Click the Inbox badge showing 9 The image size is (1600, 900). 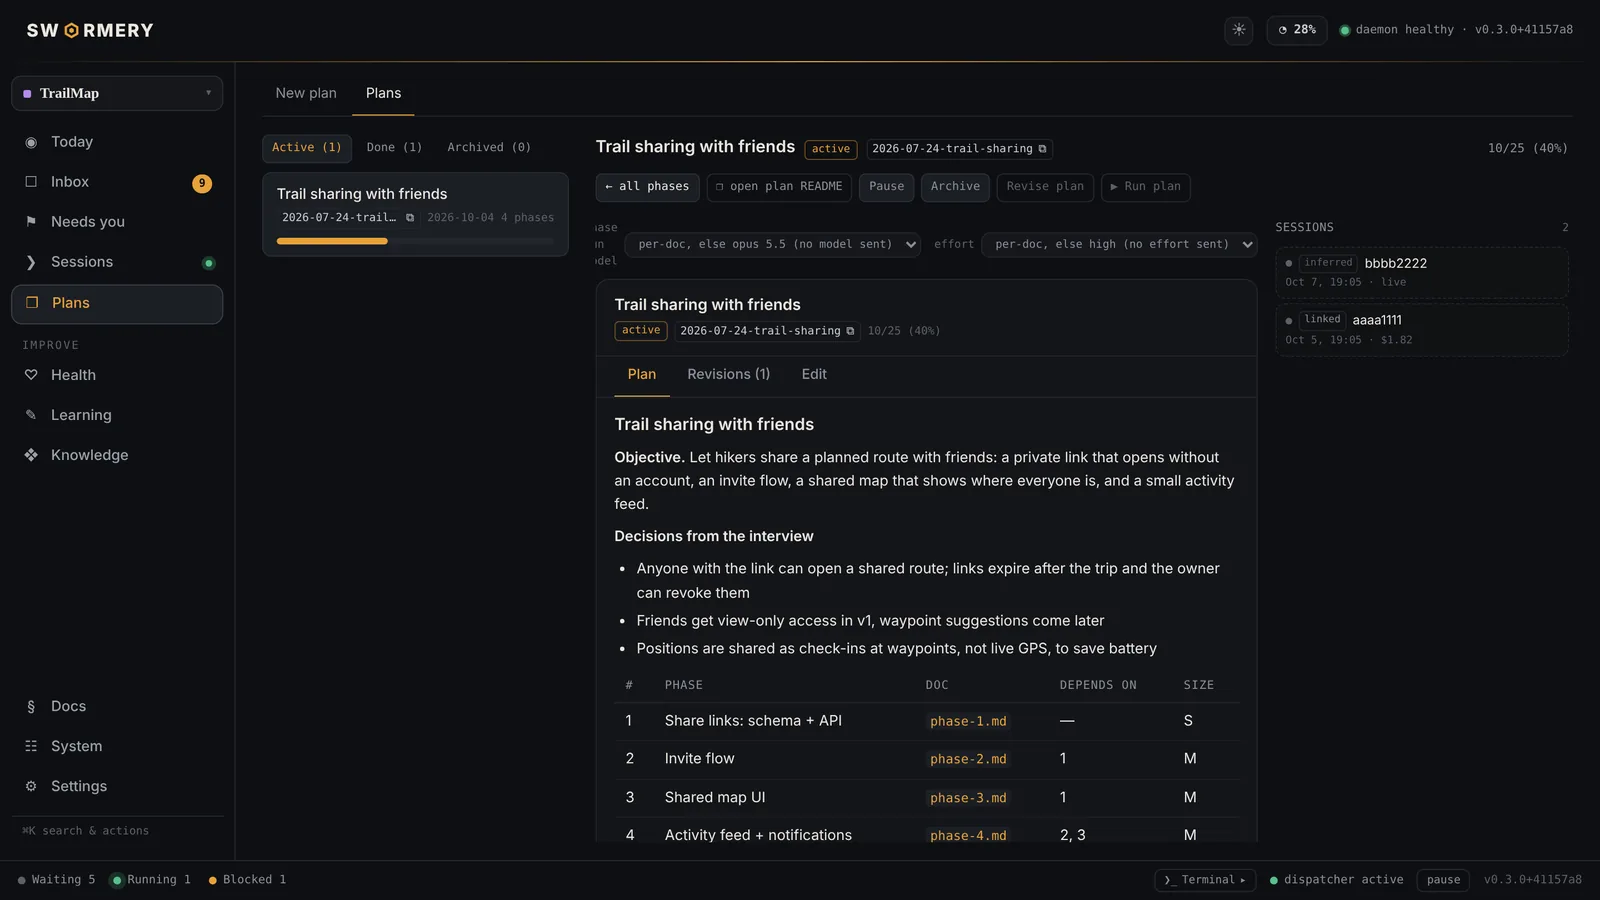click(x=202, y=183)
